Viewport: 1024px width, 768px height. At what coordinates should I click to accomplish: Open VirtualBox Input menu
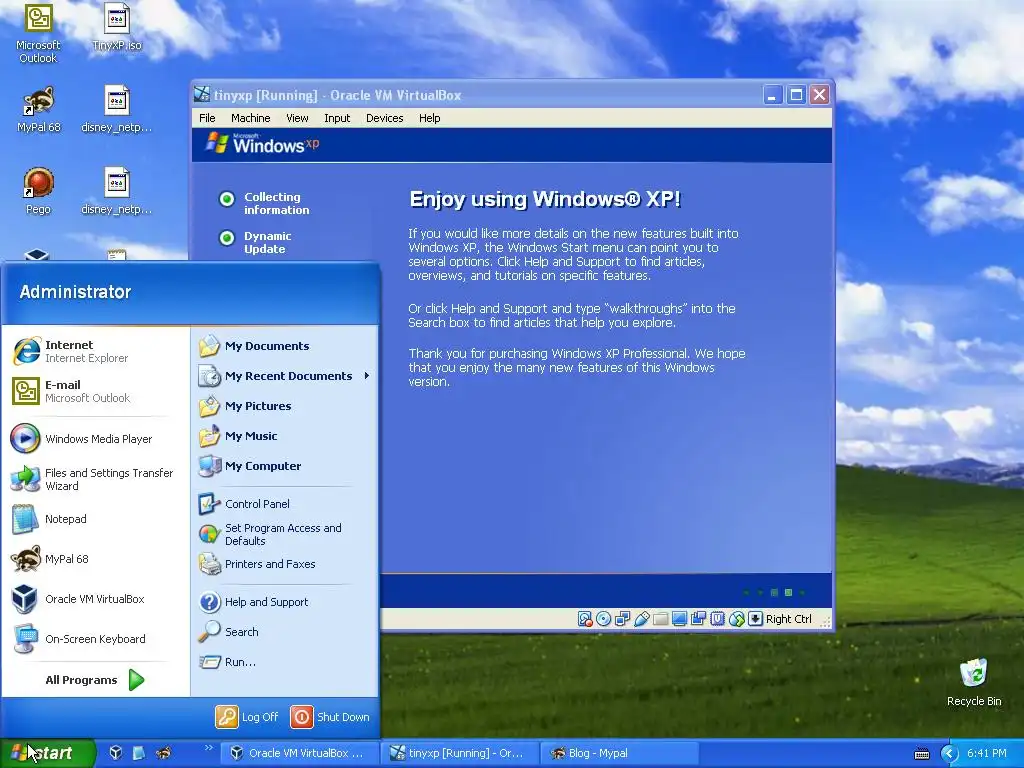pyautogui.click(x=337, y=118)
